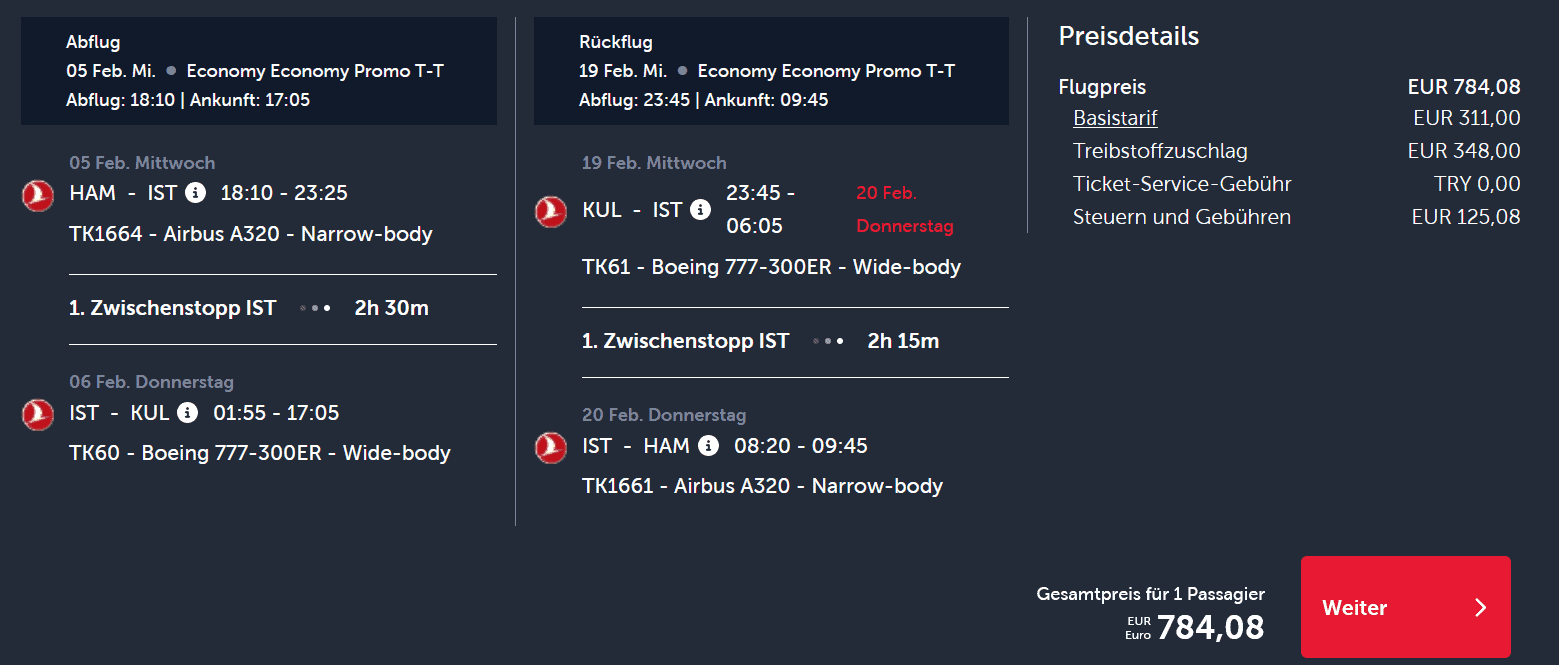The height and width of the screenshot is (665, 1559).
Task: Click Turkish Airlines logo beside flight TK1664
Action: pyautogui.click(x=38, y=196)
